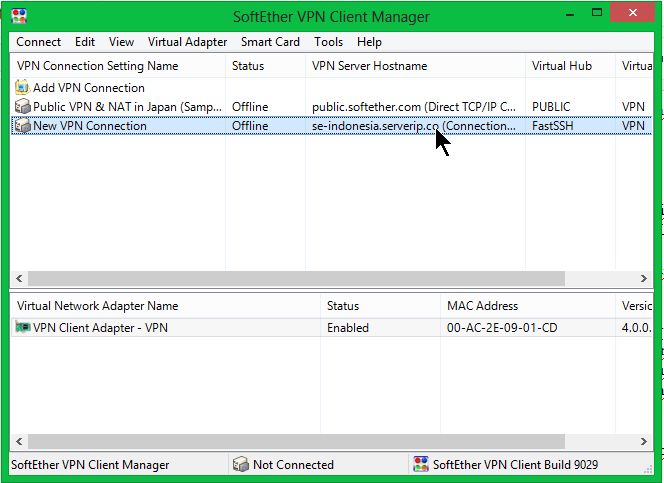Maximize the VPN Client Manager window
This screenshot has width=664, height=483.
[x=597, y=13]
